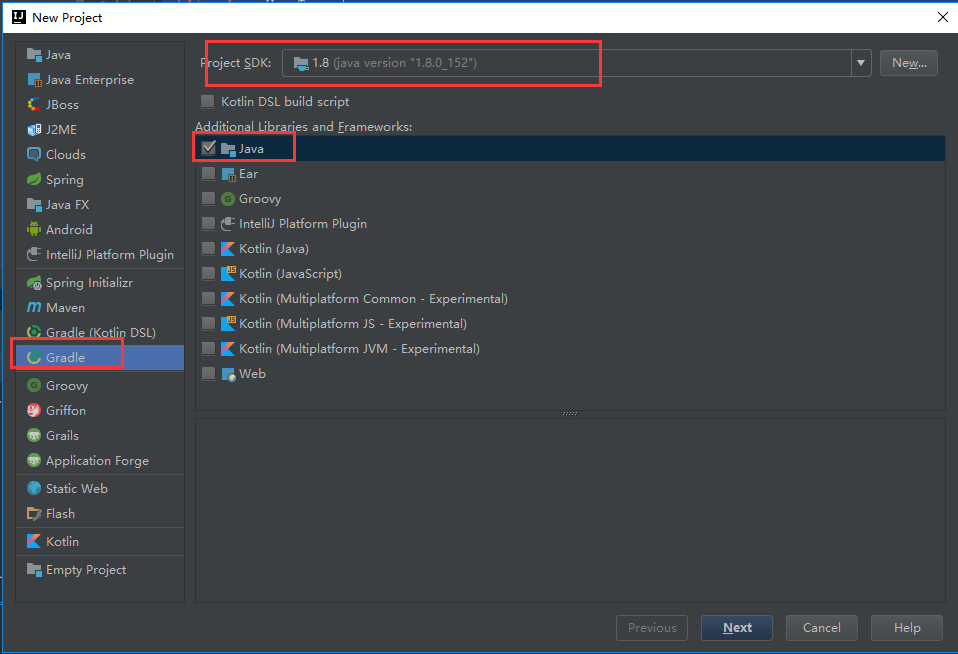The width and height of the screenshot is (958, 654).
Task: Choose the Java Enterprise icon in sidebar
Action: point(34,79)
